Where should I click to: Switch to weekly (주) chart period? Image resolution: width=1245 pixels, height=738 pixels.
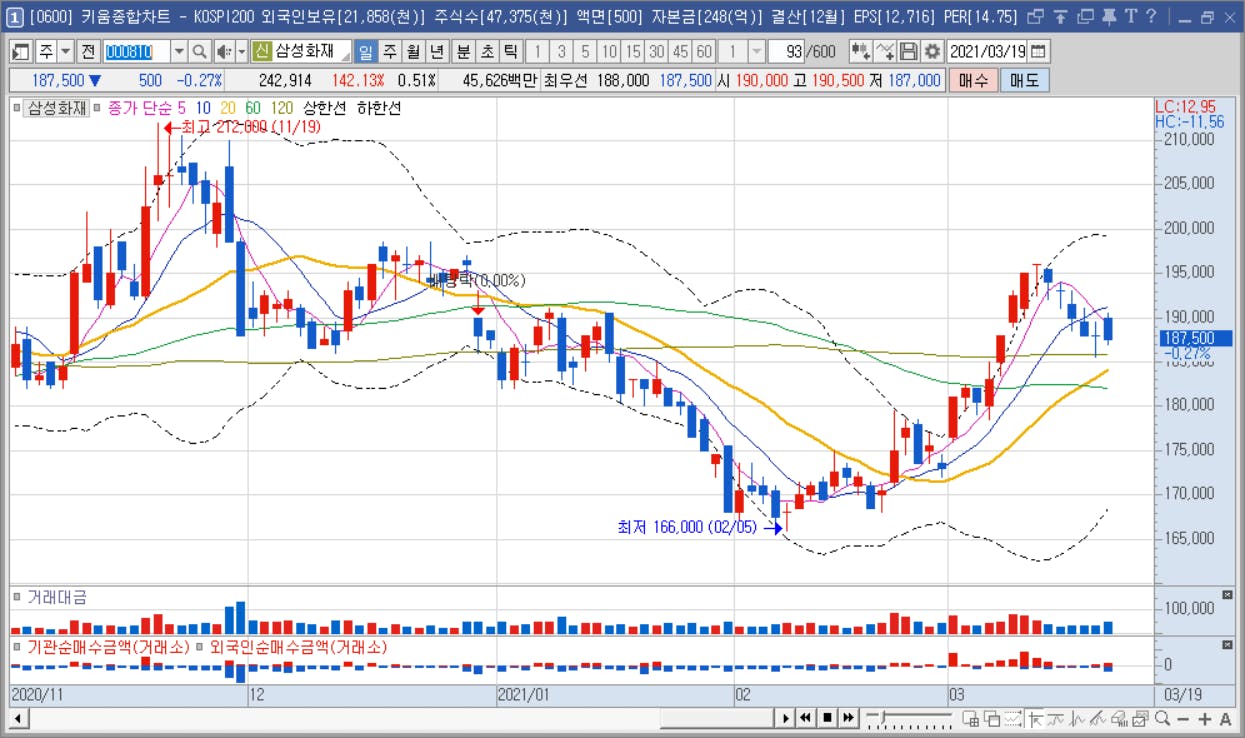tap(389, 51)
